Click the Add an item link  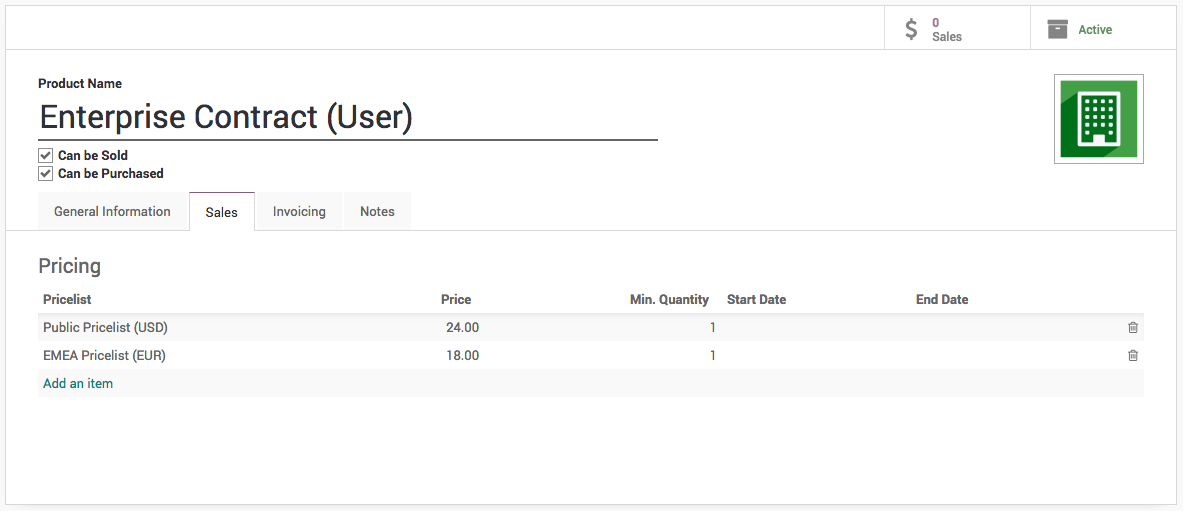click(x=78, y=383)
